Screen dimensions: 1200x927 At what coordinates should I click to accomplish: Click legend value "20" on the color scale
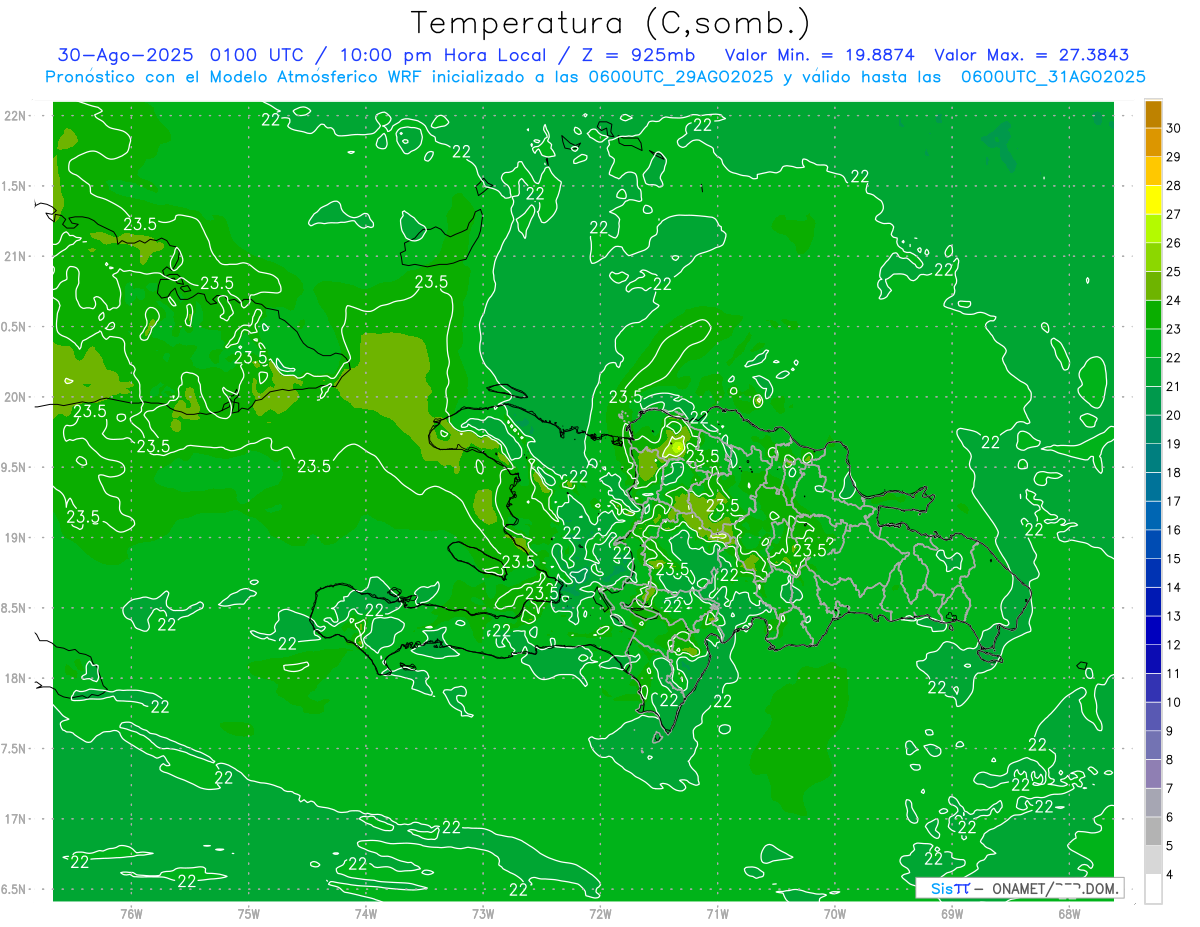coord(1174,415)
